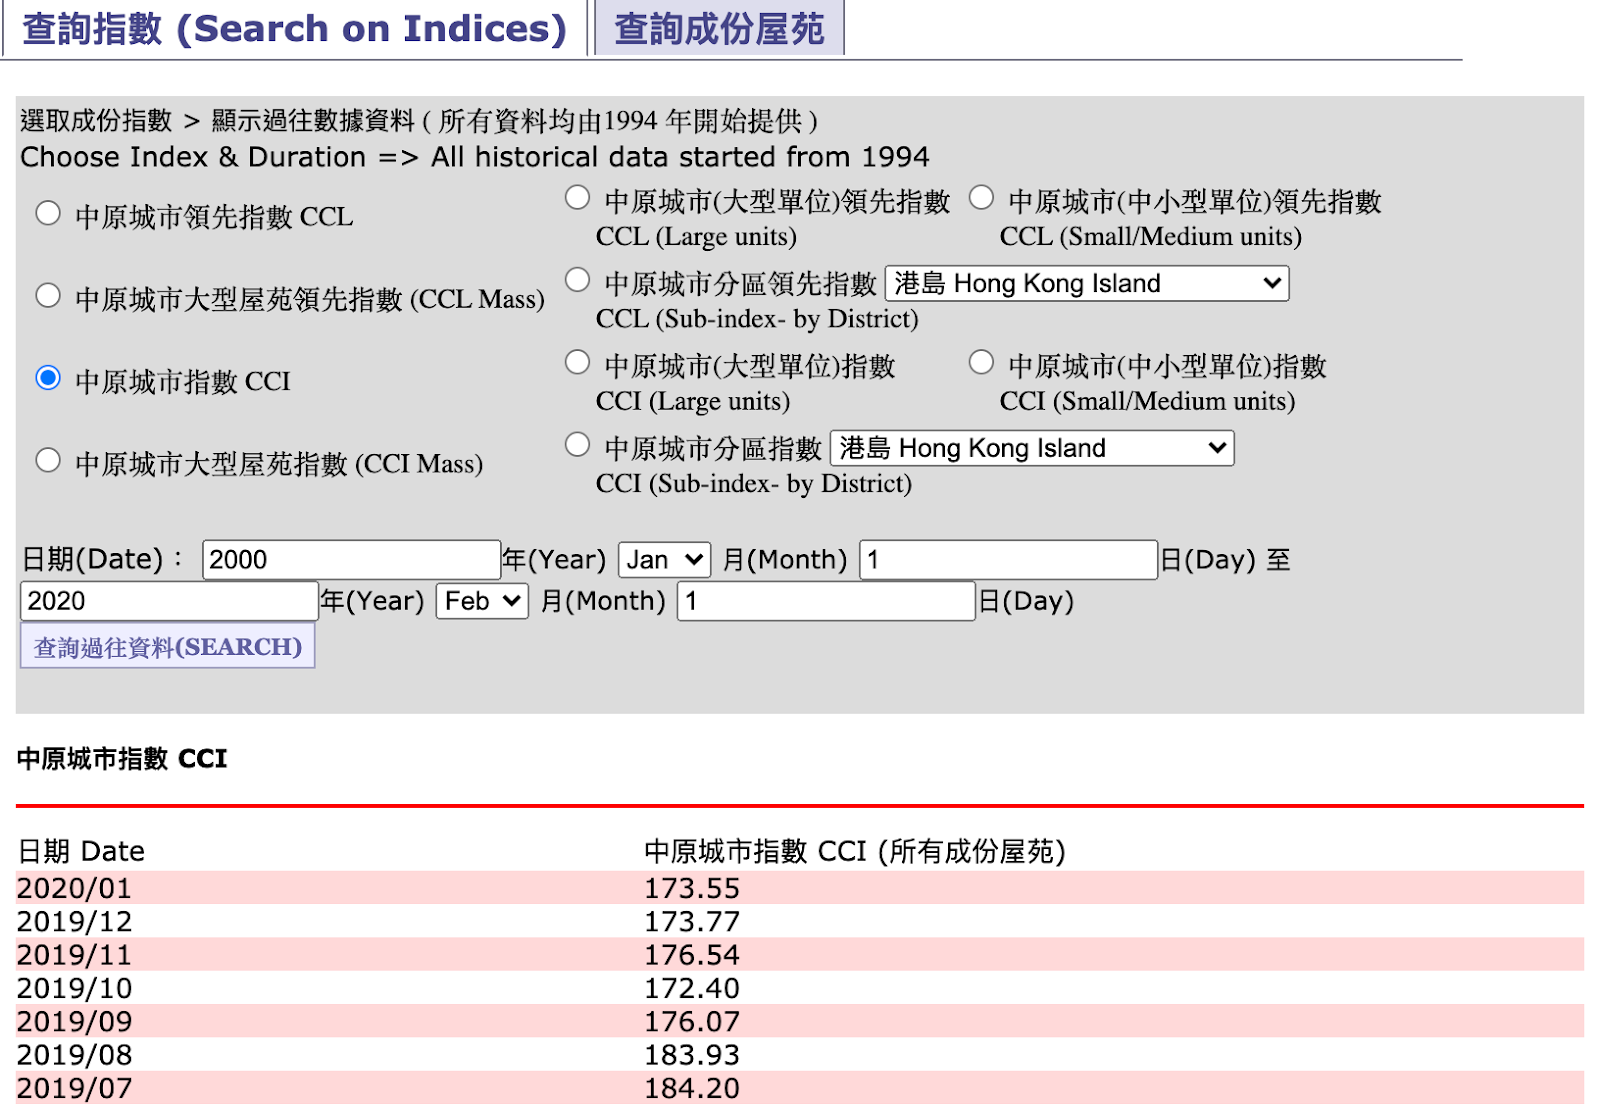
Task: Click start day input field
Action: point(1008,560)
